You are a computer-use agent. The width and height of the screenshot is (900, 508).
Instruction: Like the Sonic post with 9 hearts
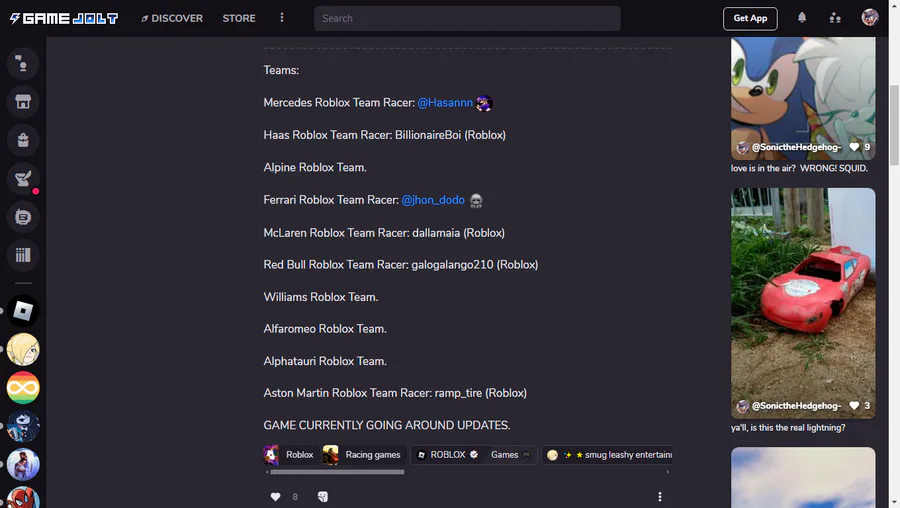tap(854, 148)
